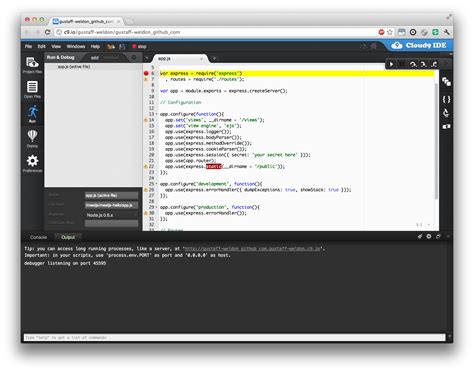Click the debugger Step Over icon
The height and width of the screenshot is (372, 474).
tap(413, 64)
